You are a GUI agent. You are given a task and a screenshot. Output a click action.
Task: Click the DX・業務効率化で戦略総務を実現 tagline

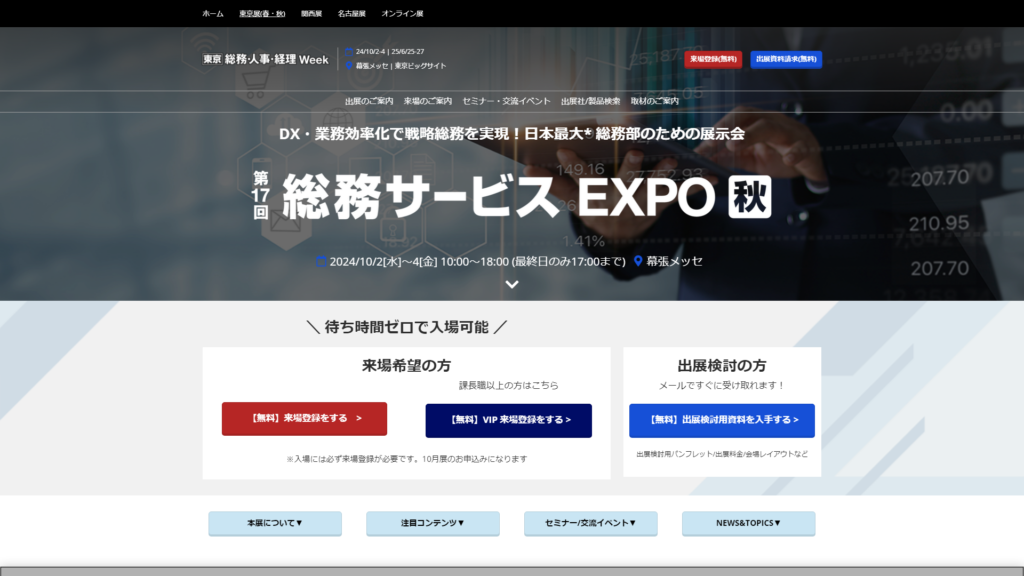(x=512, y=134)
